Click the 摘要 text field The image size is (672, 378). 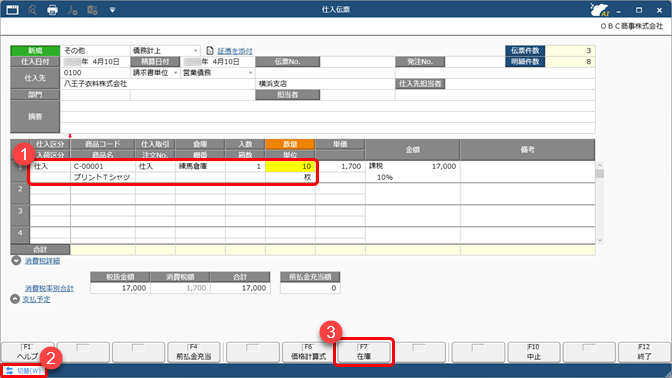[x=327, y=117]
